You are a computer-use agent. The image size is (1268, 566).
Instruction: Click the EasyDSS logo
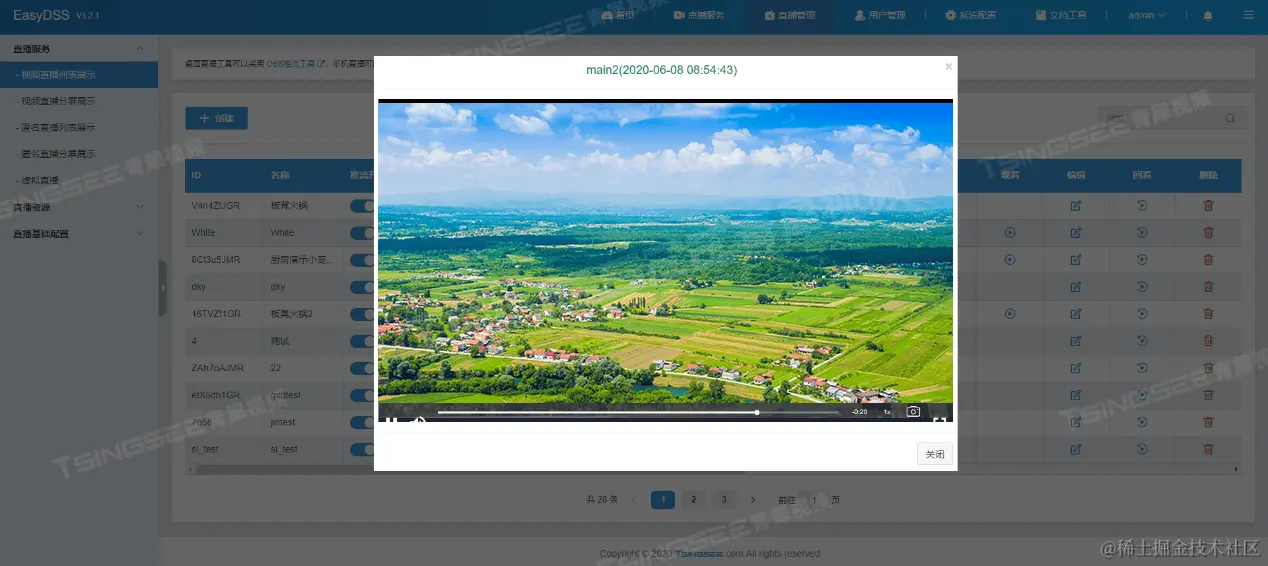43,15
